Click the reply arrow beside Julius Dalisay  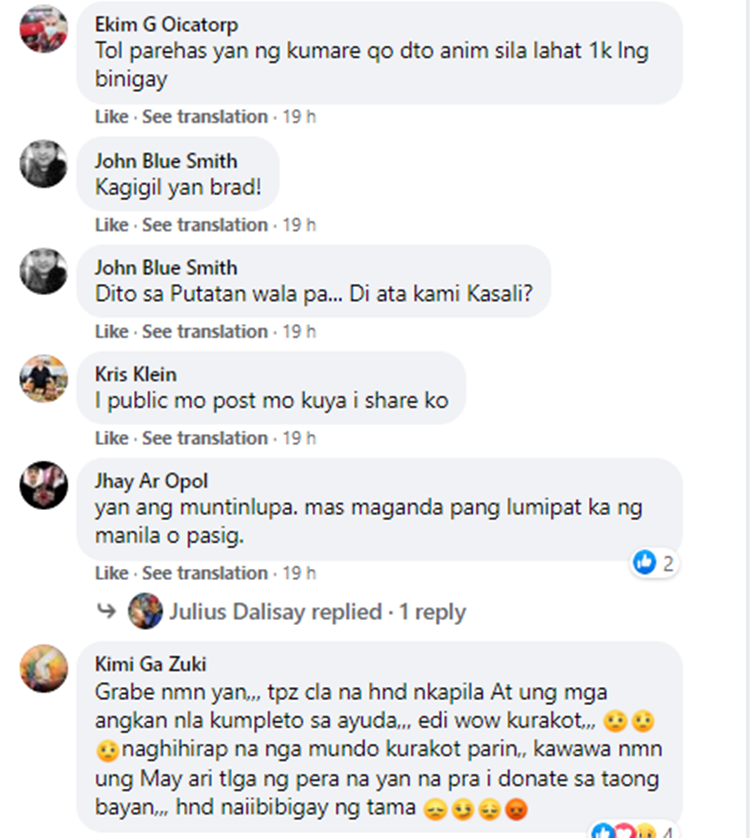coord(106,610)
